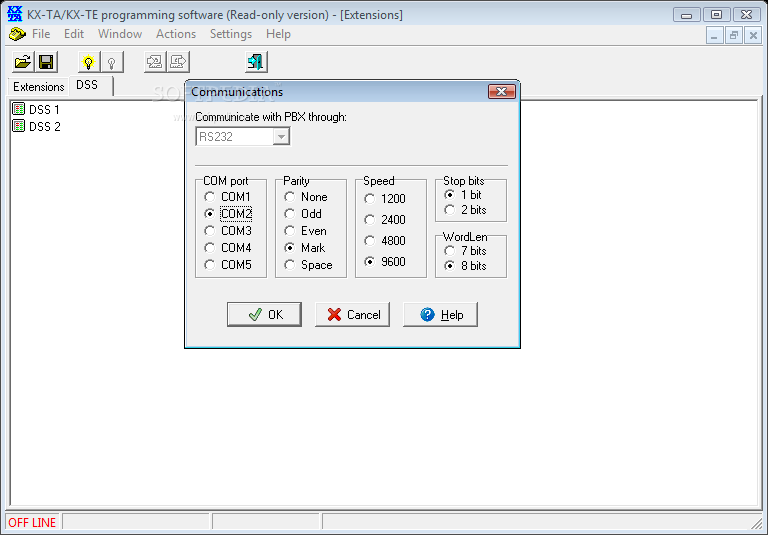Image resolution: width=768 pixels, height=535 pixels.
Task: Open the Help menu
Action: [x=278, y=34]
